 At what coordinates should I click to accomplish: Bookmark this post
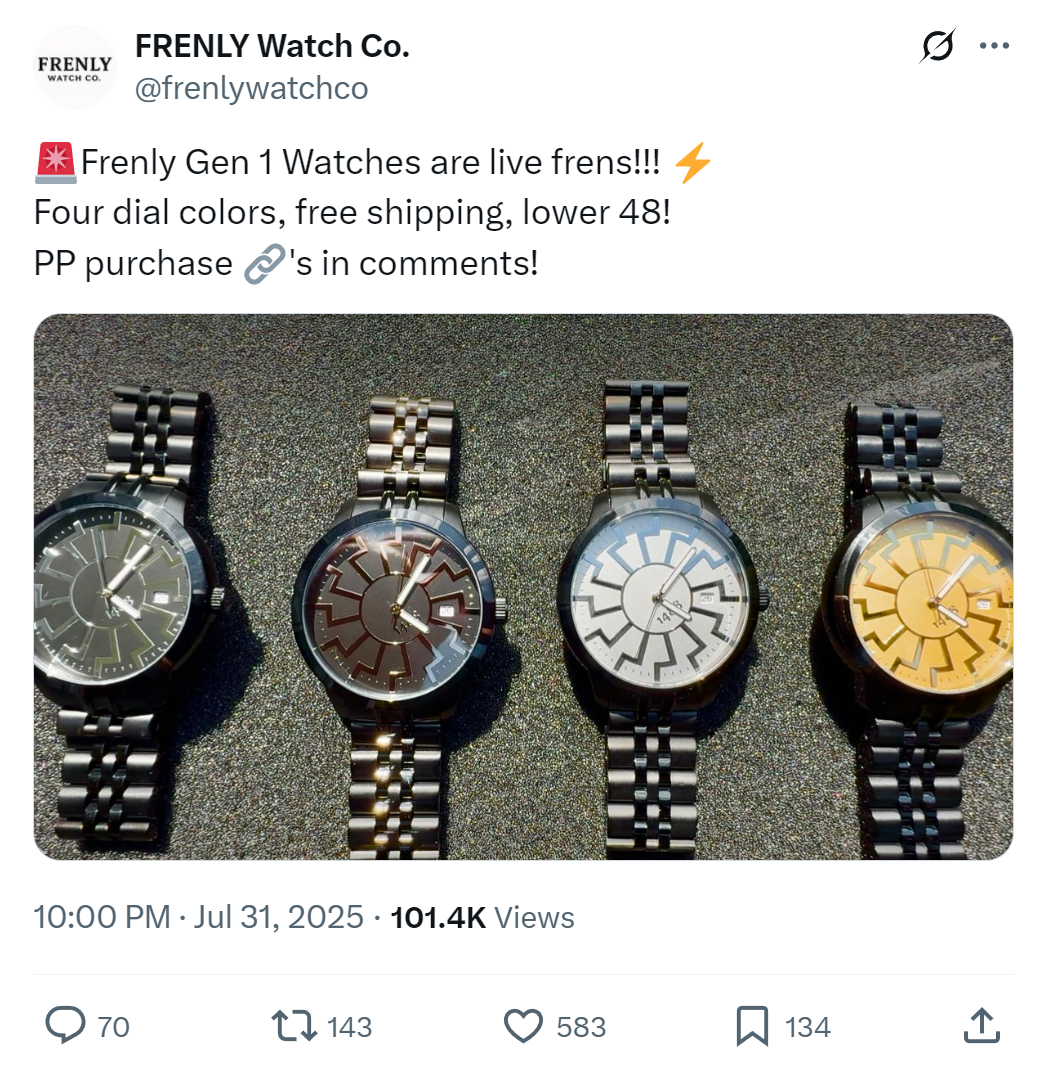(752, 1026)
